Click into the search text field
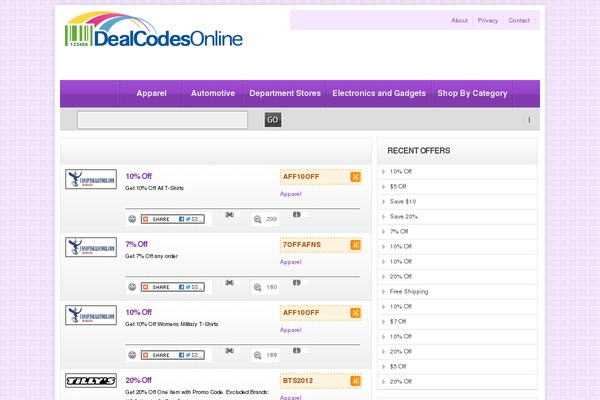 (162, 120)
